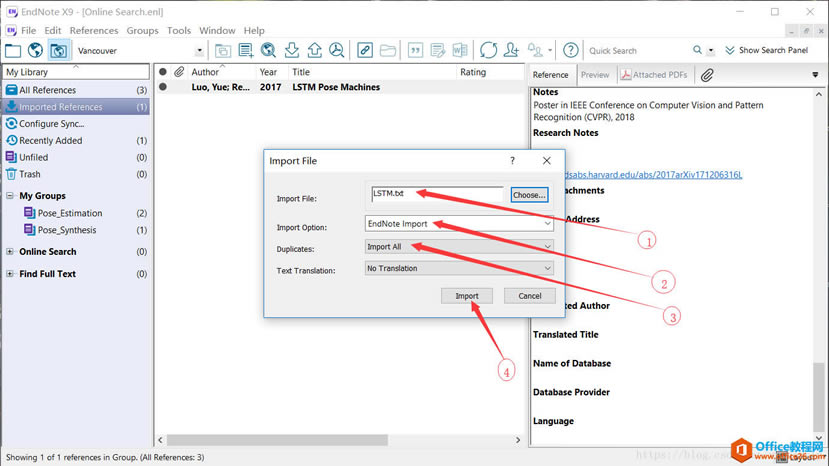Switch to Online Search Mode globe icon

coord(35,51)
